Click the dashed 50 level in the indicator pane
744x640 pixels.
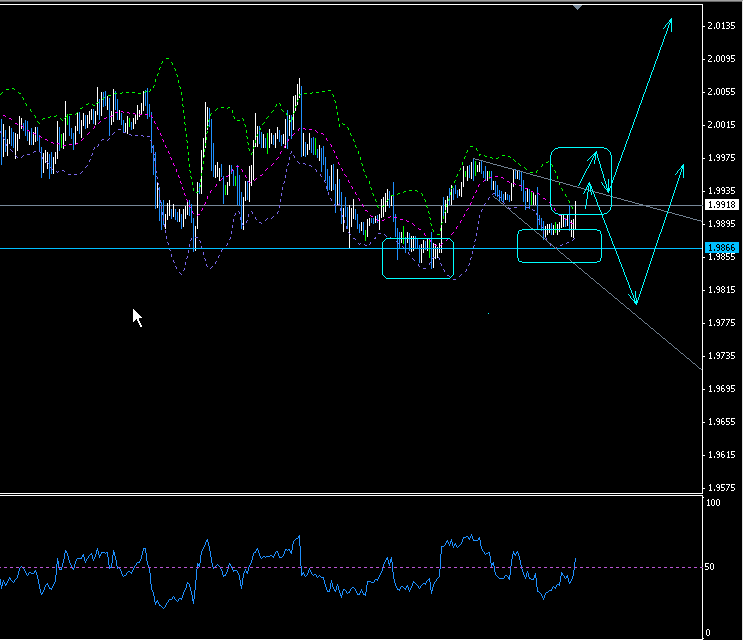pos(620,568)
